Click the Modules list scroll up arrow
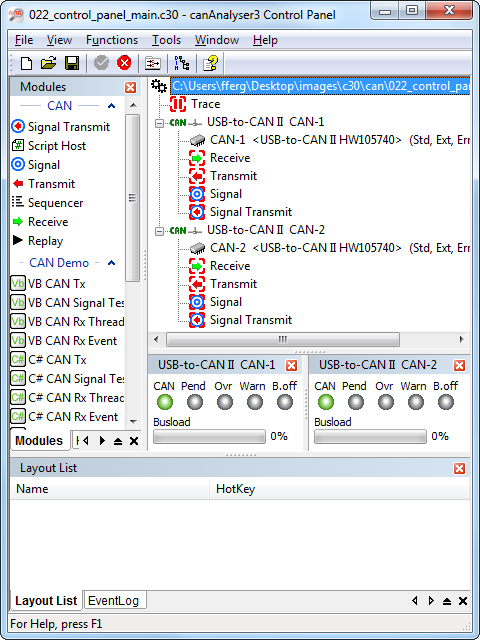The height and width of the screenshot is (640, 480). point(133,106)
